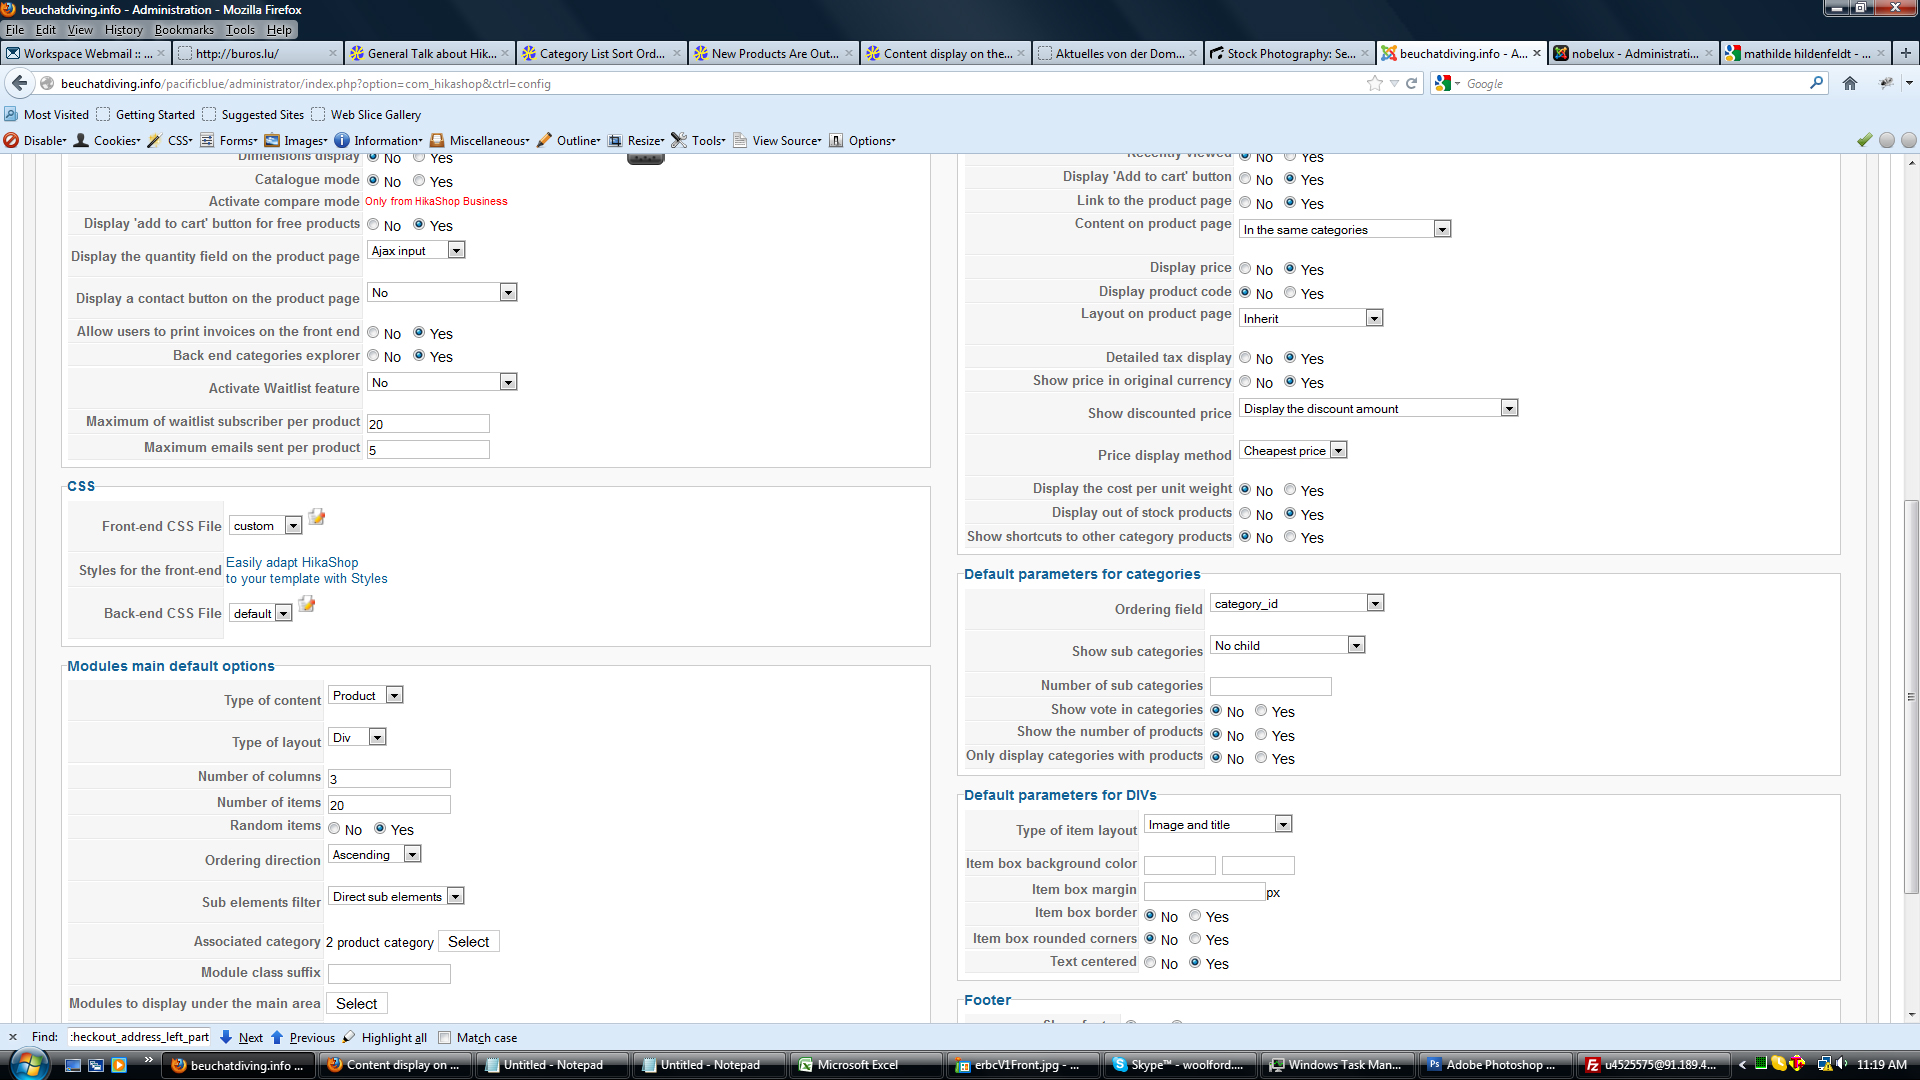
Task: Open the Bookmarks menu
Action: (184, 30)
